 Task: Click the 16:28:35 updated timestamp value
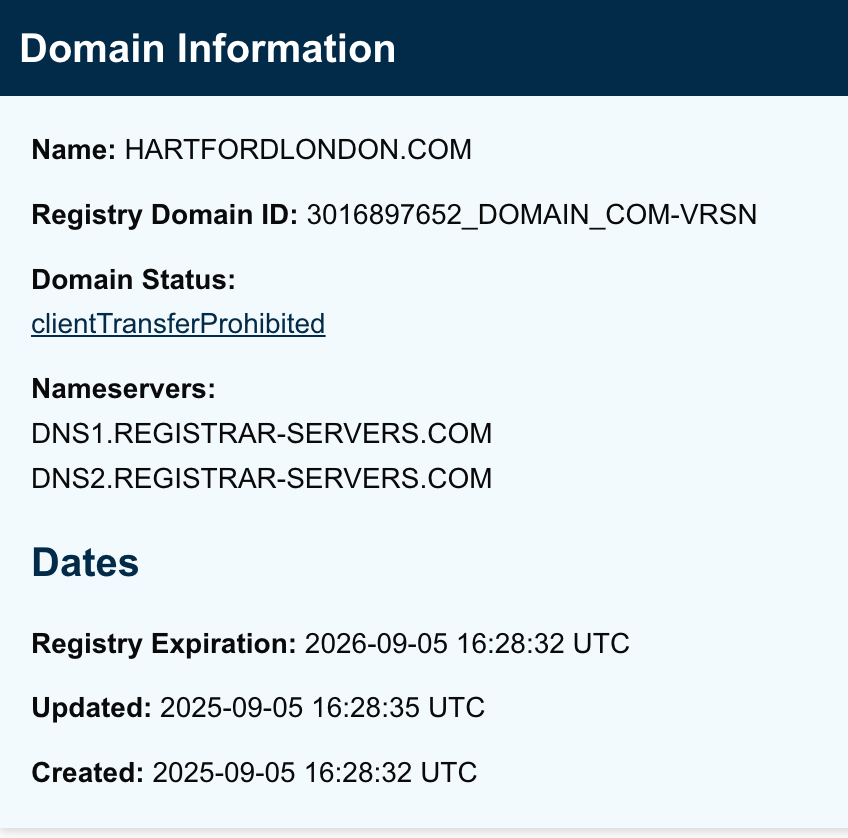[x=364, y=708]
